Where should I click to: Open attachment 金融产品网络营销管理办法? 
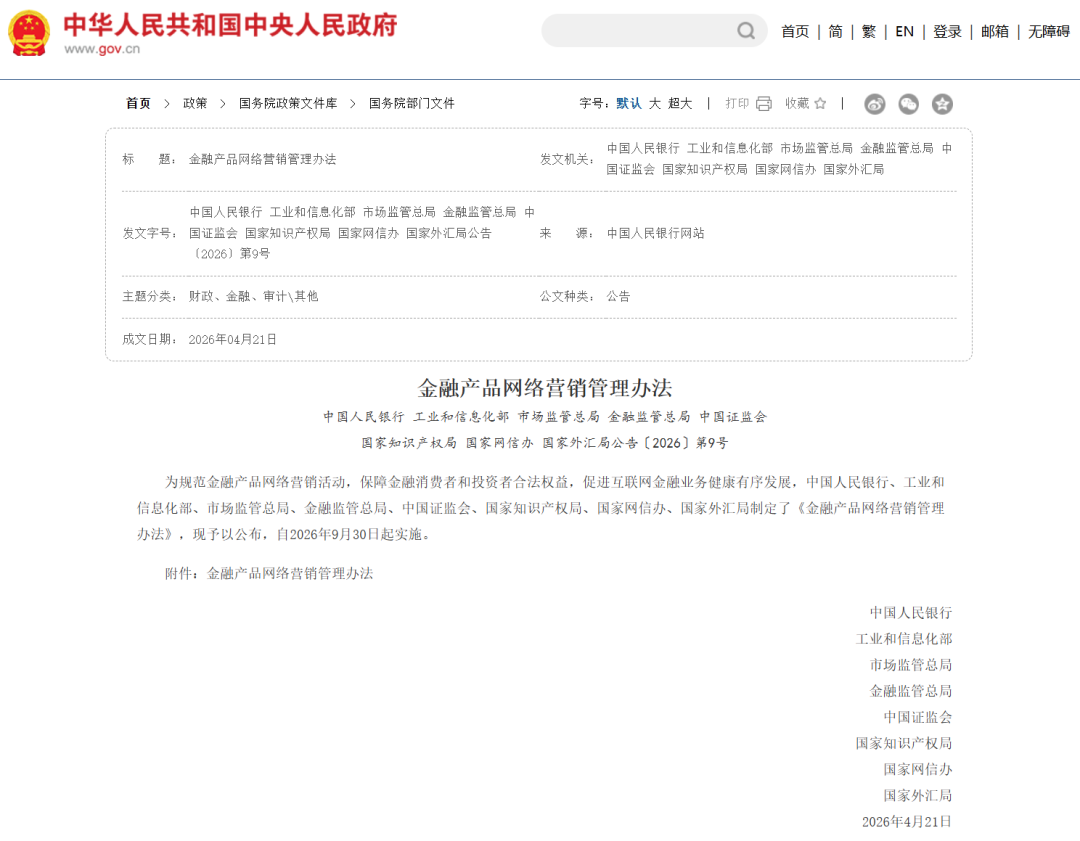pos(290,573)
